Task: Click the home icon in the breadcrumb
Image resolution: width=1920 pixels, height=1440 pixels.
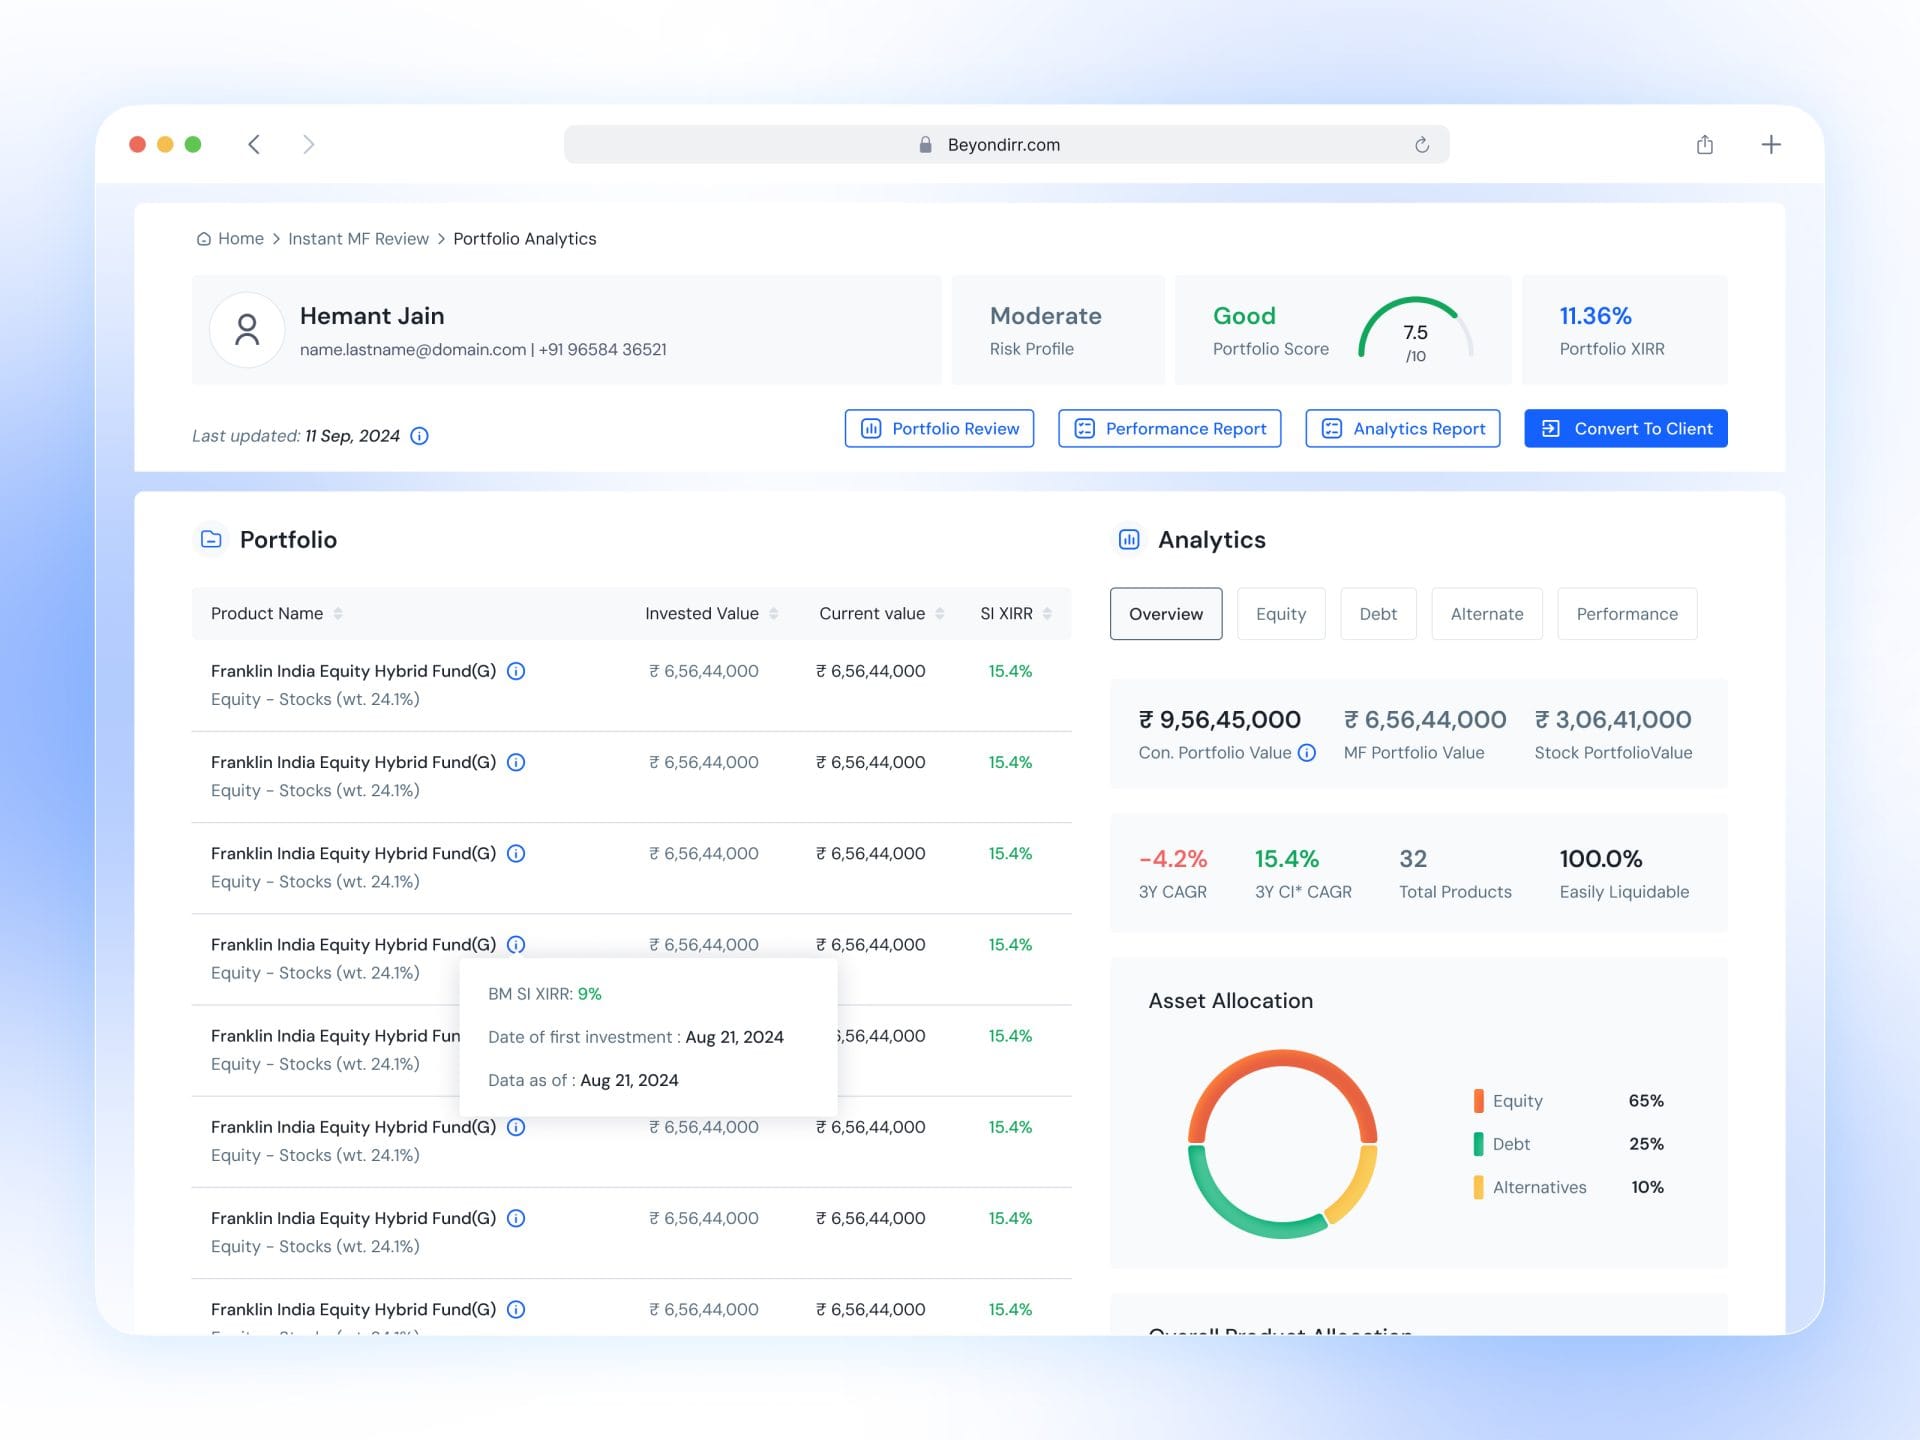Action: click(204, 239)
